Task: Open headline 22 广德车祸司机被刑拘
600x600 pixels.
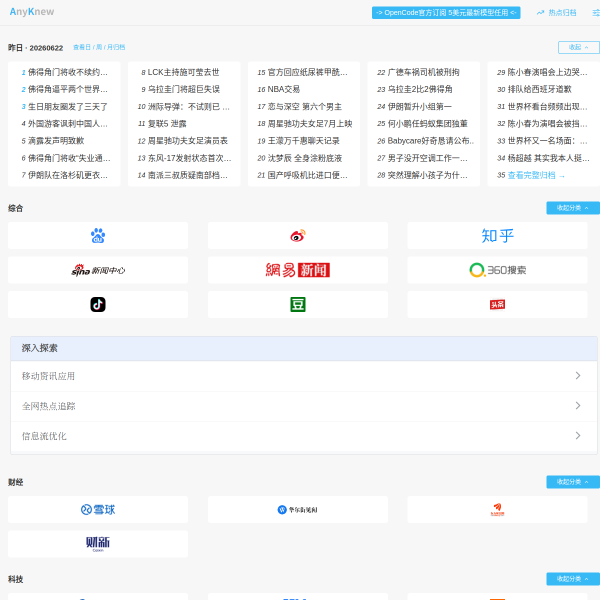Action: point(423,72)
